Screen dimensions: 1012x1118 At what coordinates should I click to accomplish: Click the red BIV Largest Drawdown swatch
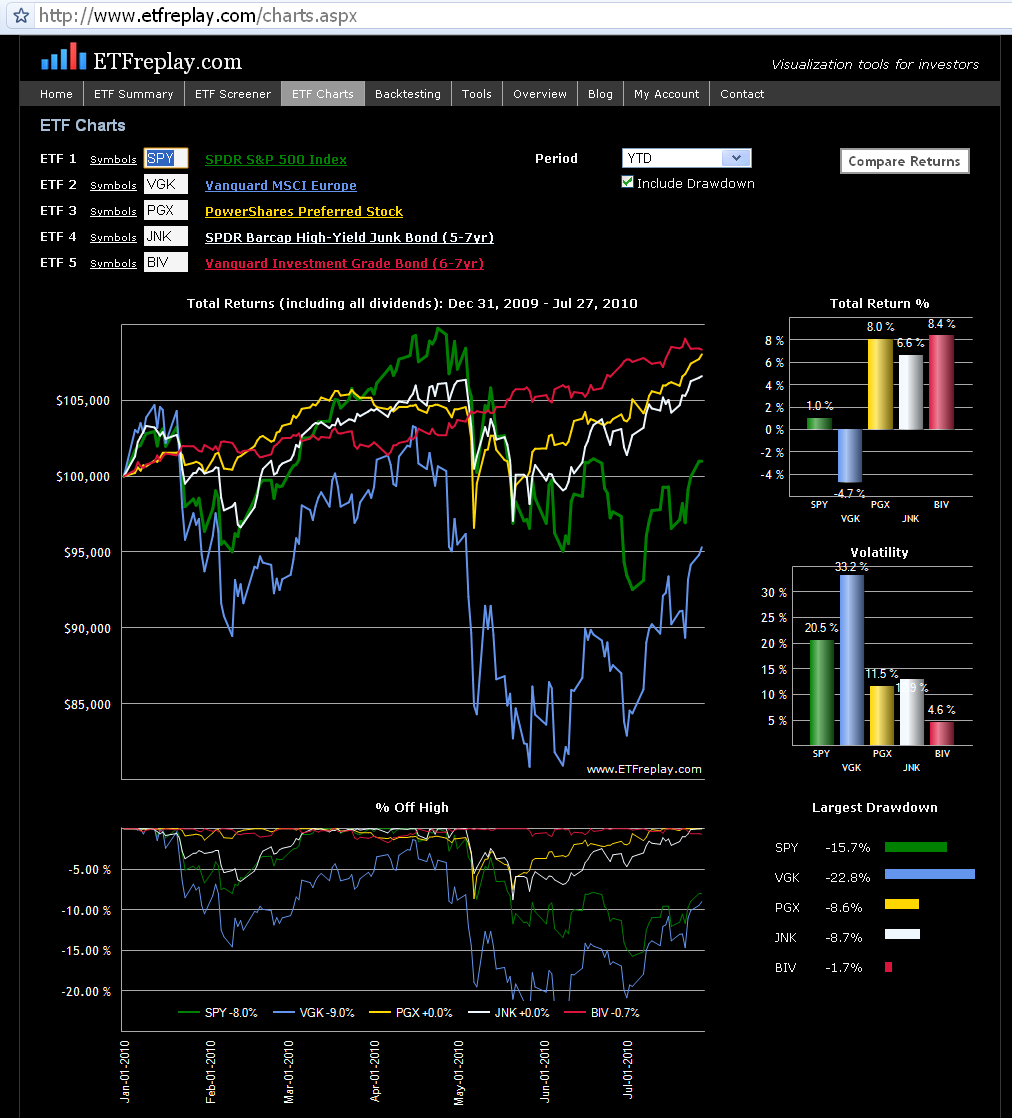(x=889, y=968)
